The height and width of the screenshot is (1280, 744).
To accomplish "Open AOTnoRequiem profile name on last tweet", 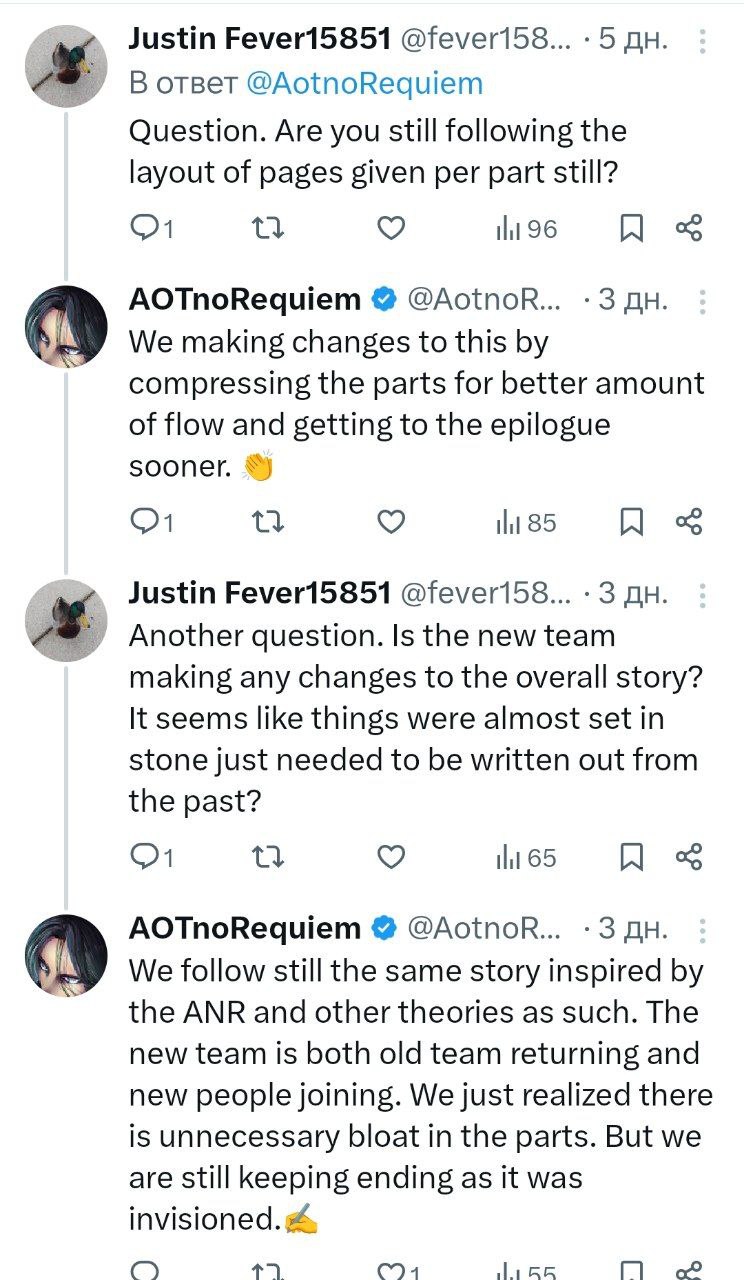I will coord(244,928).
